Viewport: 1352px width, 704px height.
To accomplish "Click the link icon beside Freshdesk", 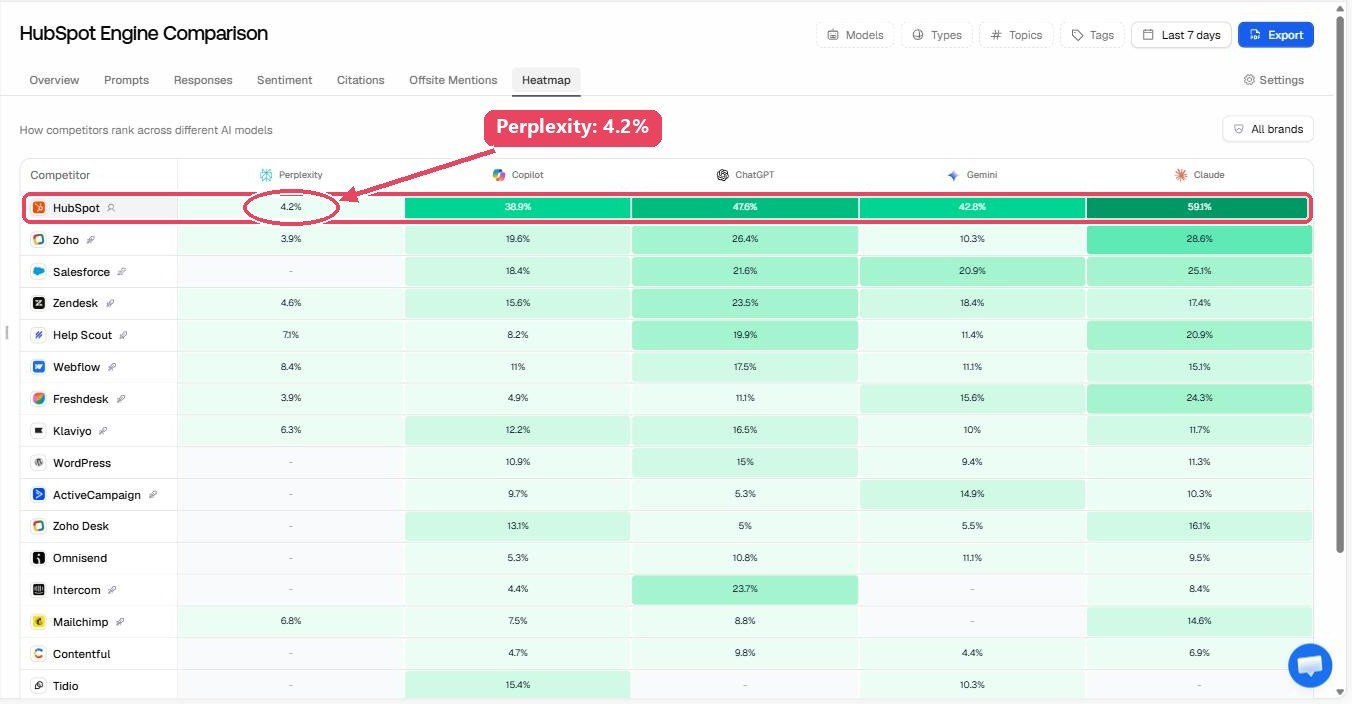I will pos(120,399).
